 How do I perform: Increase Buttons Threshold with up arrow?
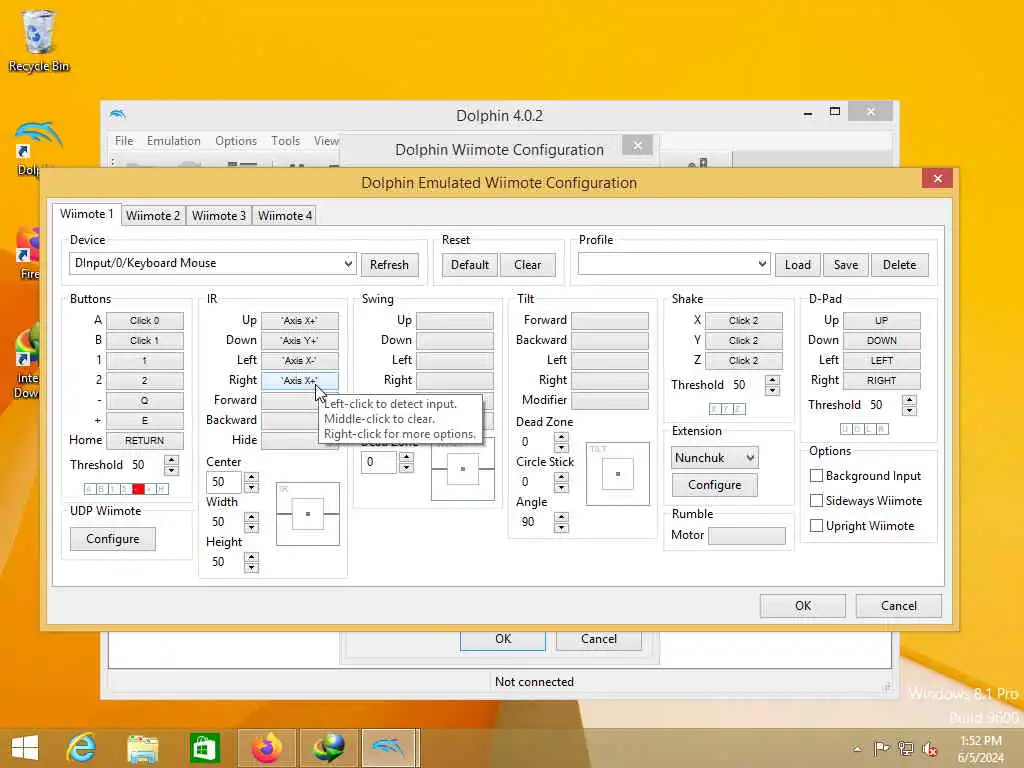[171, 460]
